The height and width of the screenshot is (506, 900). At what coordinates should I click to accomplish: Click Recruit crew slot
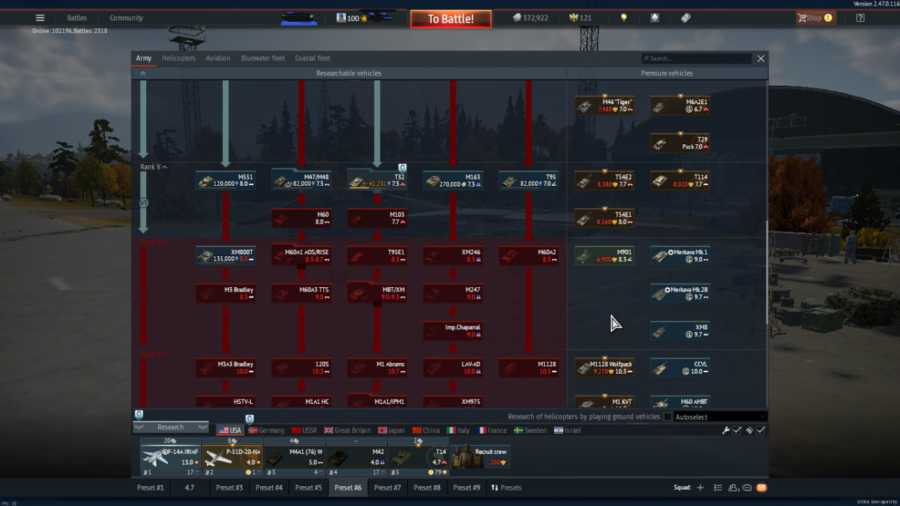point(480,457)
